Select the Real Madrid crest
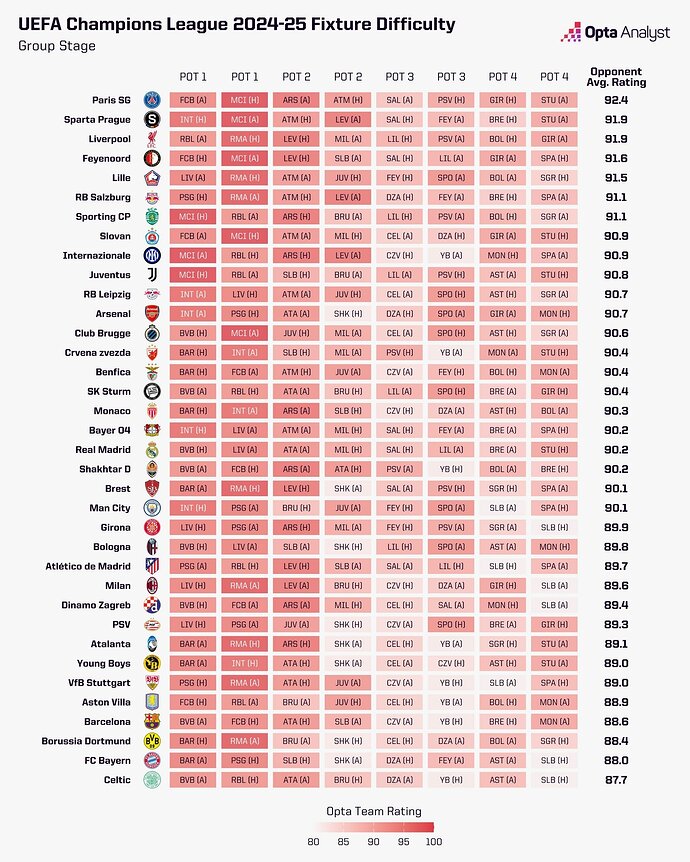The width and height of the screenshot is (690, 862). [x=151, y=450]
